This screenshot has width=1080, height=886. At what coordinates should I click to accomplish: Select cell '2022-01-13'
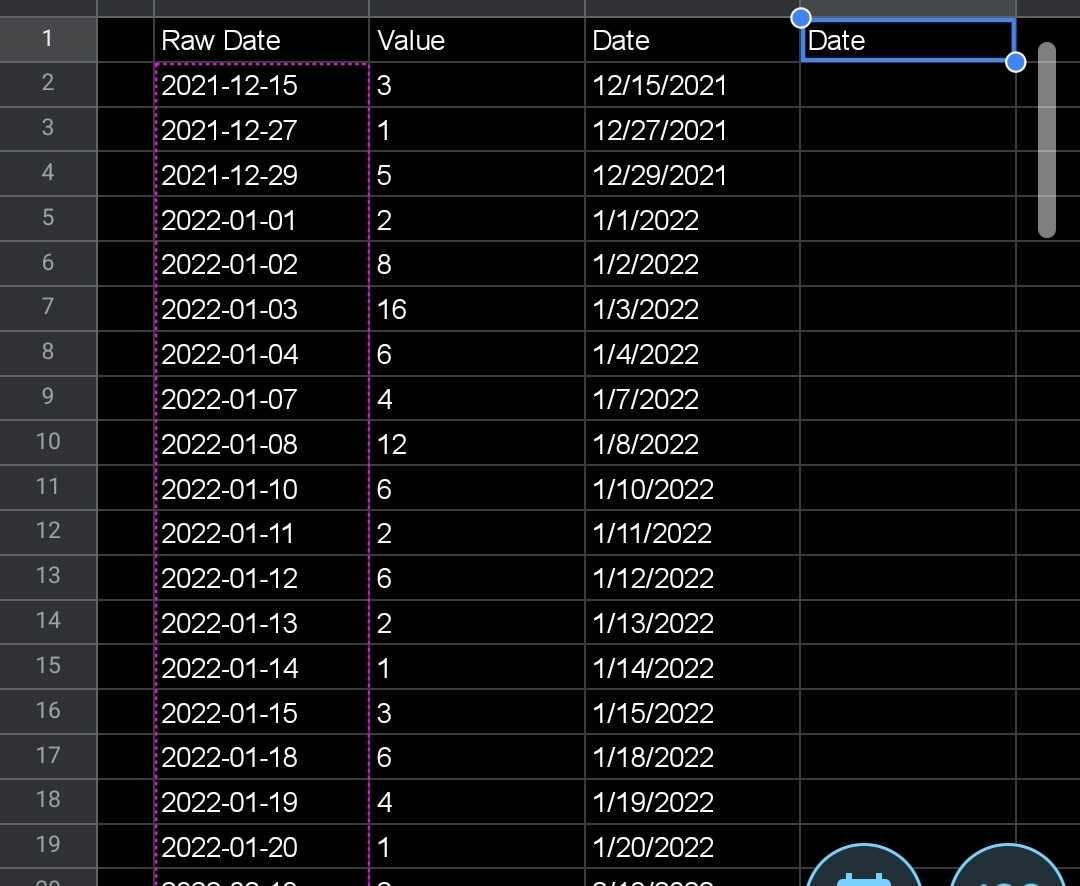point(262,623)
